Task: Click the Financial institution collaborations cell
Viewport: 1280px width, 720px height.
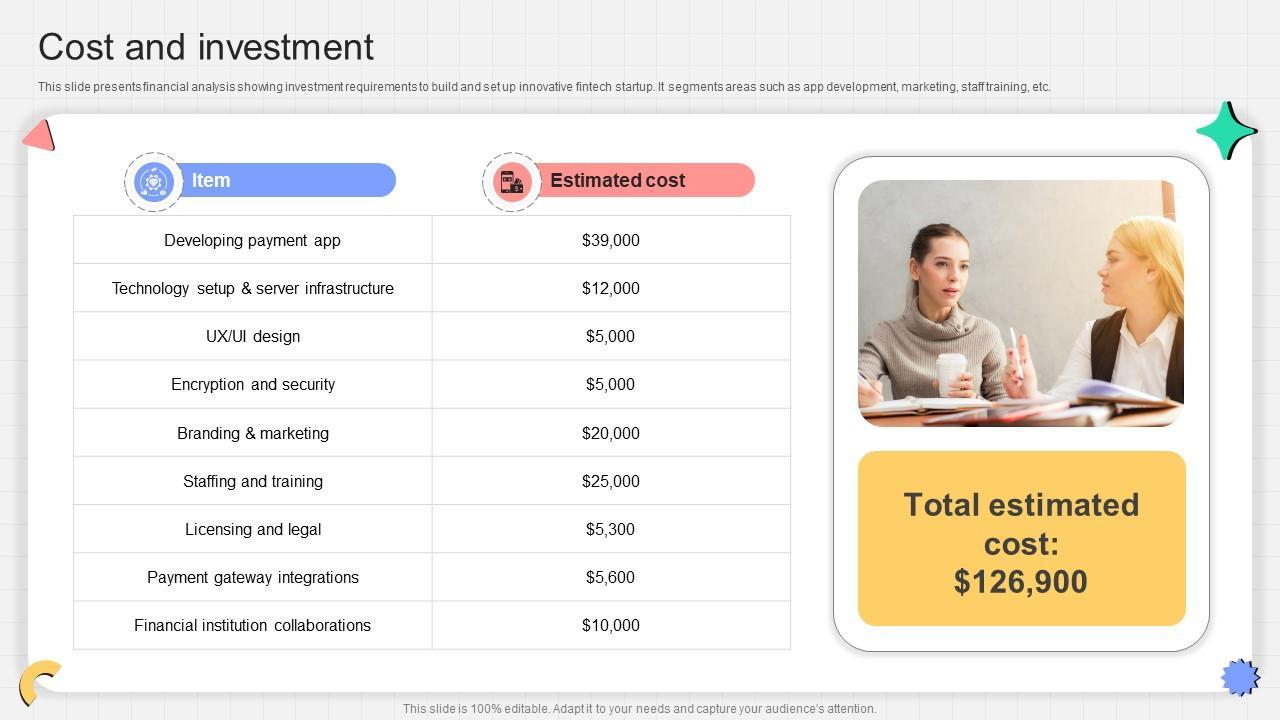Action: point(253,625)
